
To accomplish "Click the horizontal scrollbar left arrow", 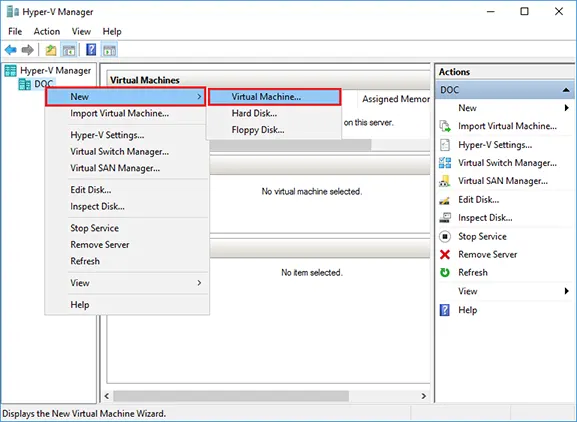I will (107, 396).
